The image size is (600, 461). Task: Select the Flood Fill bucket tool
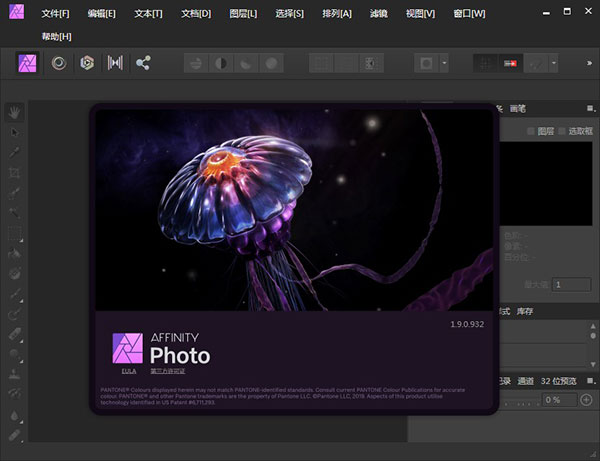[15, 253]
